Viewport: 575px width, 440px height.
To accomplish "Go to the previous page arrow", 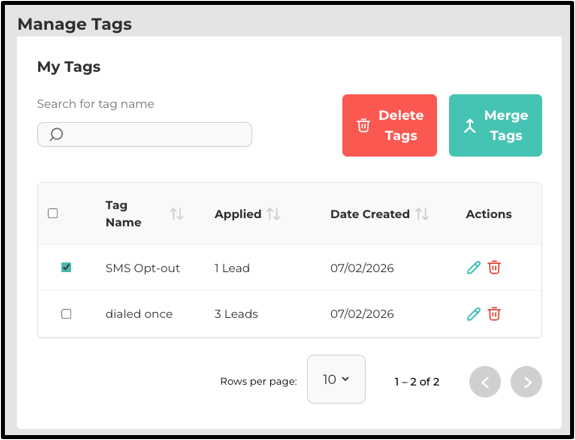I will [x=485, y=382].
